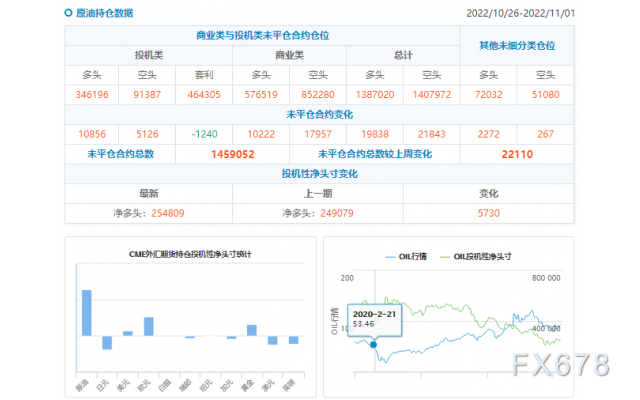Click value 1387020
Viewport: 640px width, 400px height.
pos(375,95)
